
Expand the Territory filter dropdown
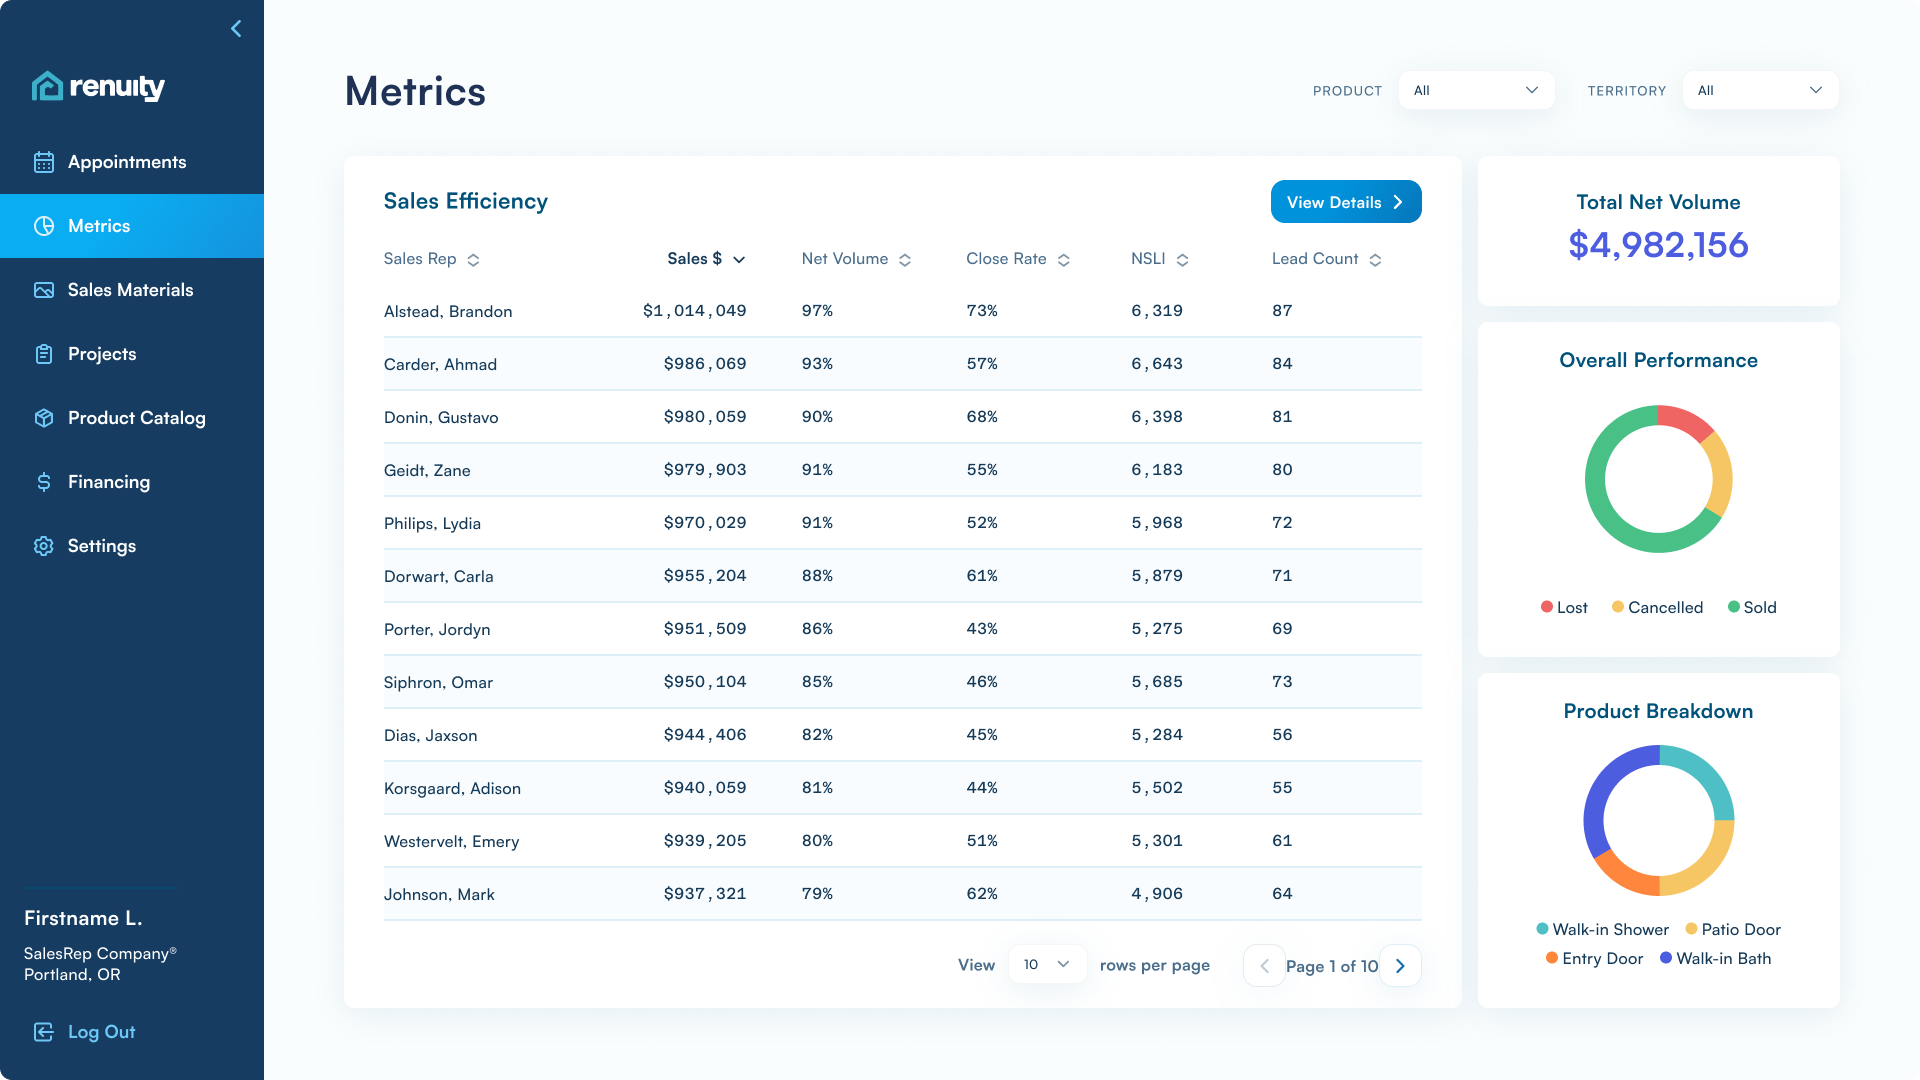(x=1760, y=90)
